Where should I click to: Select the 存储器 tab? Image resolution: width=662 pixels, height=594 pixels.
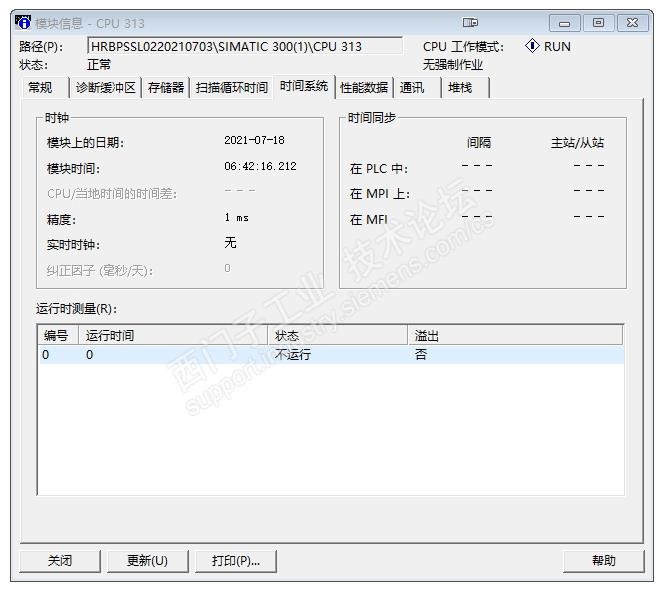click(x=166, y=87)
